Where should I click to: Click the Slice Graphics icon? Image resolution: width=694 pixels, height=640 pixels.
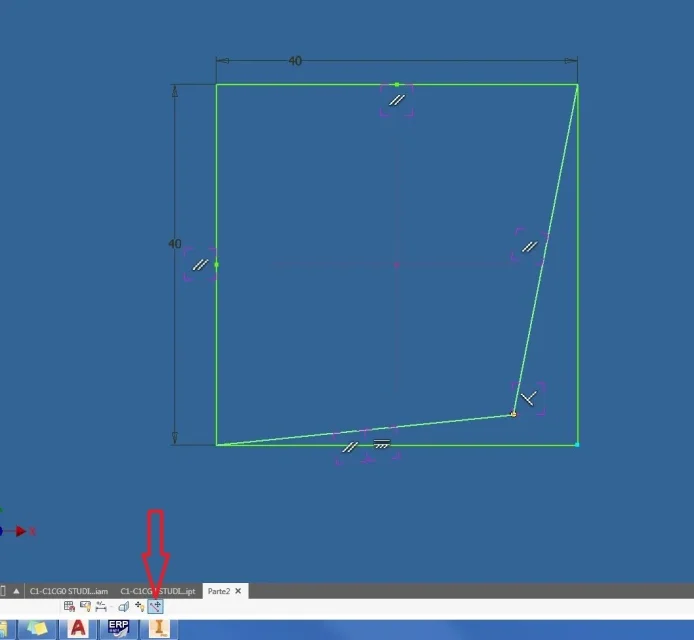tap(123, 606)
